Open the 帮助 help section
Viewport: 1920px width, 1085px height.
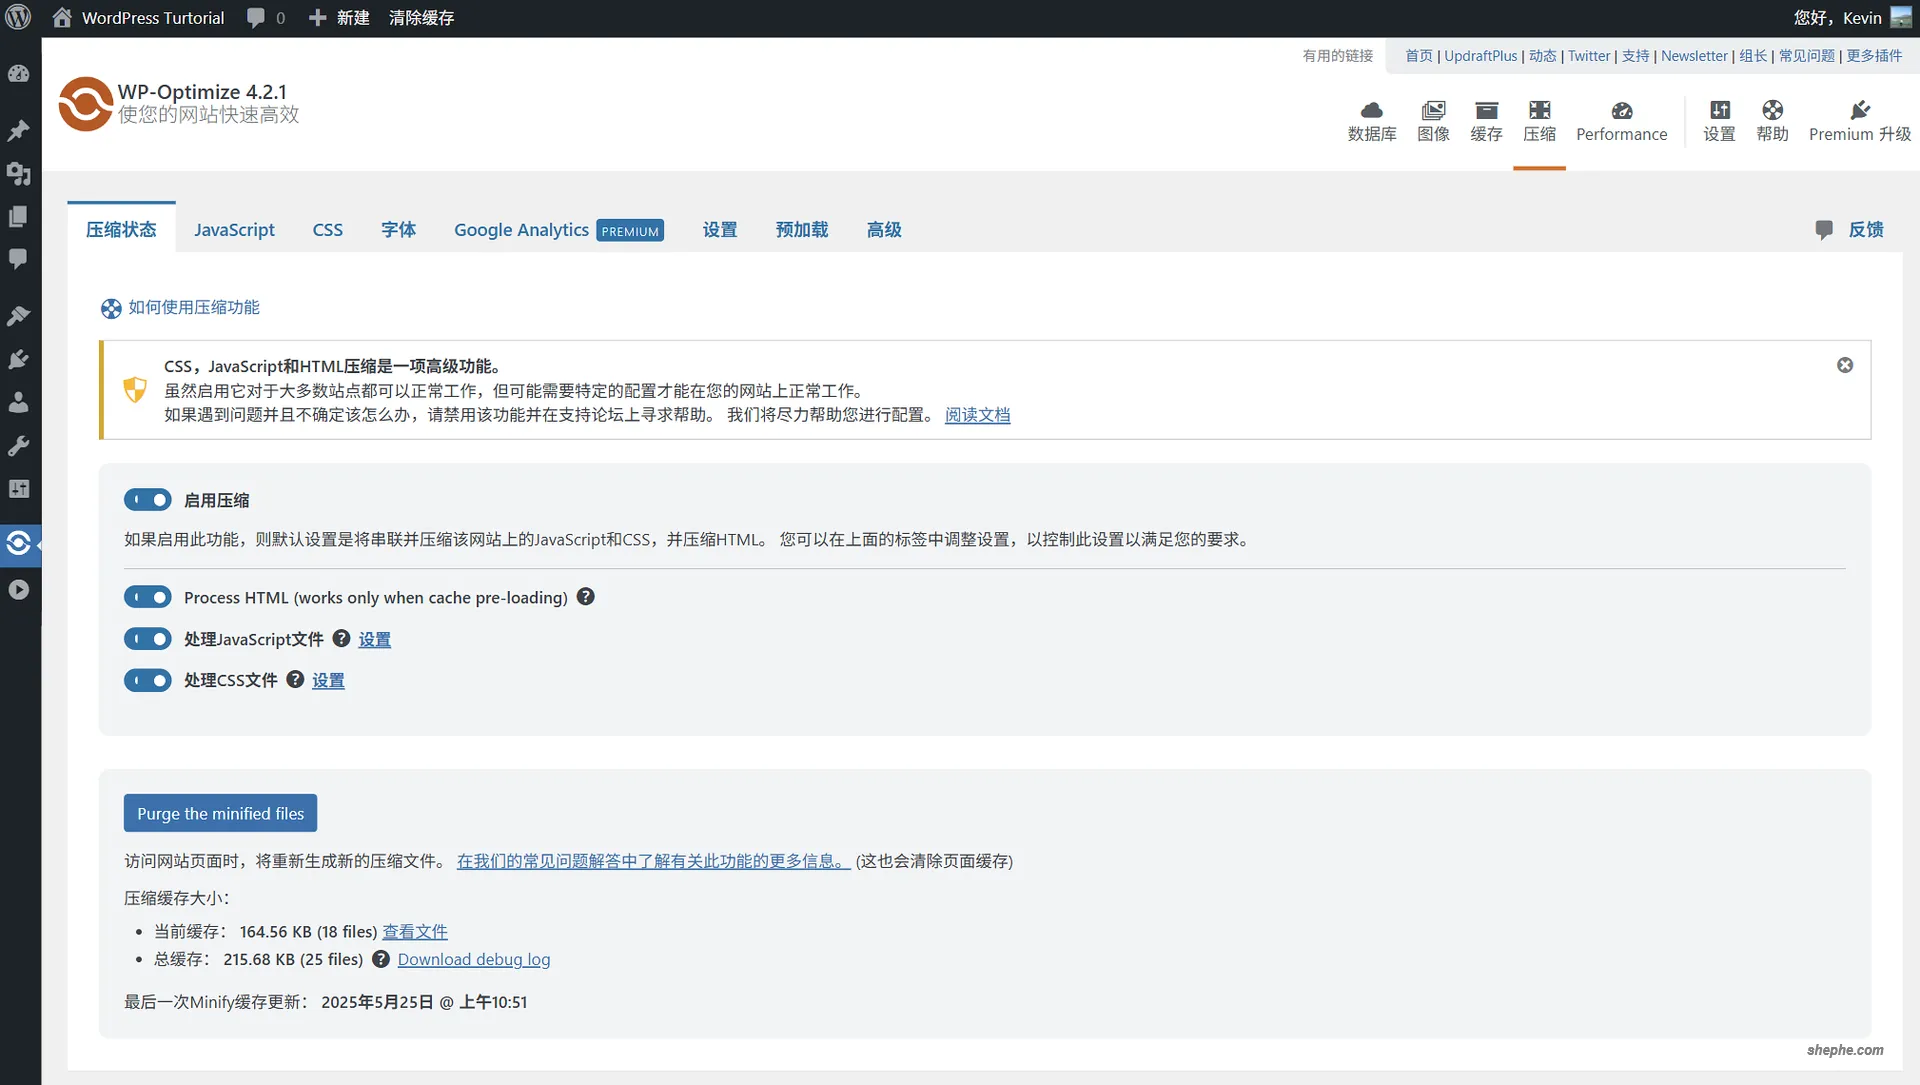click(x=1771, y=120)
